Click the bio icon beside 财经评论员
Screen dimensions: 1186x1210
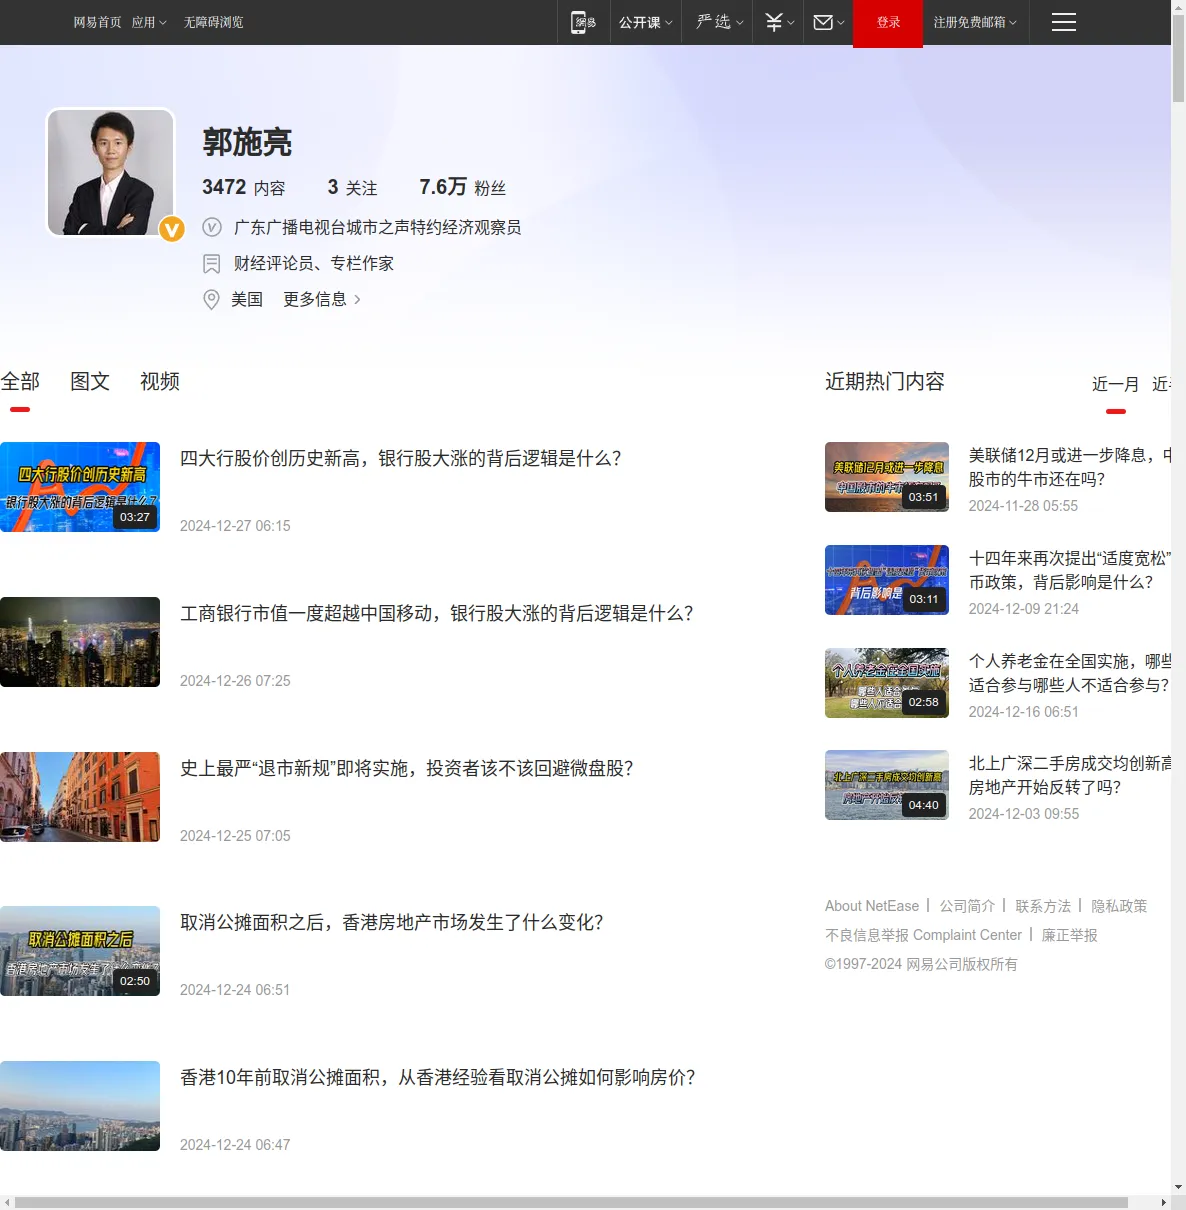tap(212, 264)
